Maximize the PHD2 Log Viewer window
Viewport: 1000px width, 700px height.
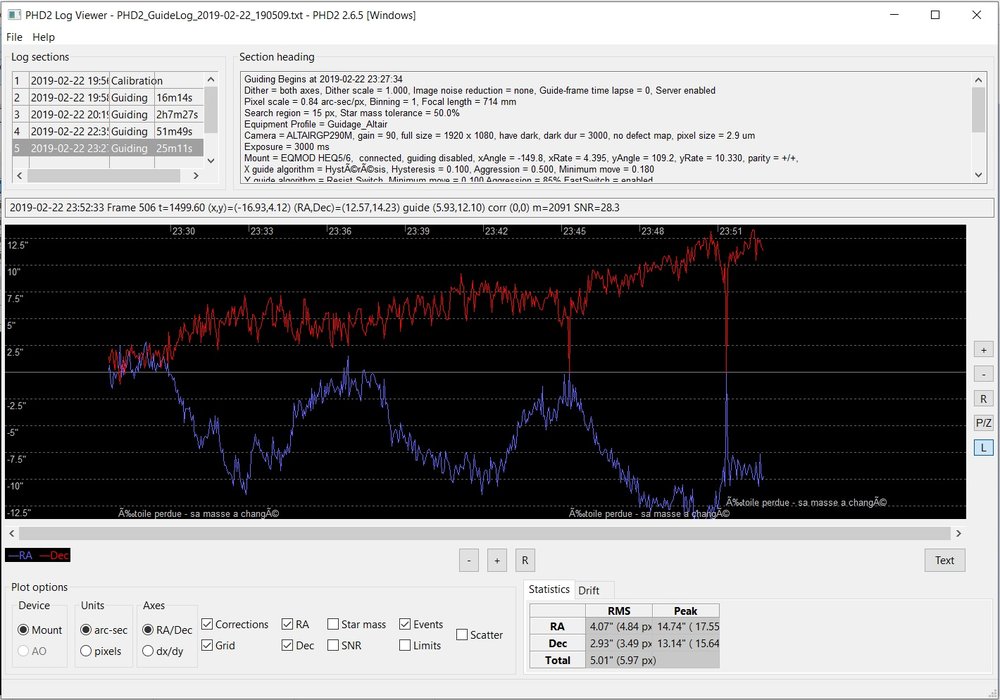tap(935, 15)
